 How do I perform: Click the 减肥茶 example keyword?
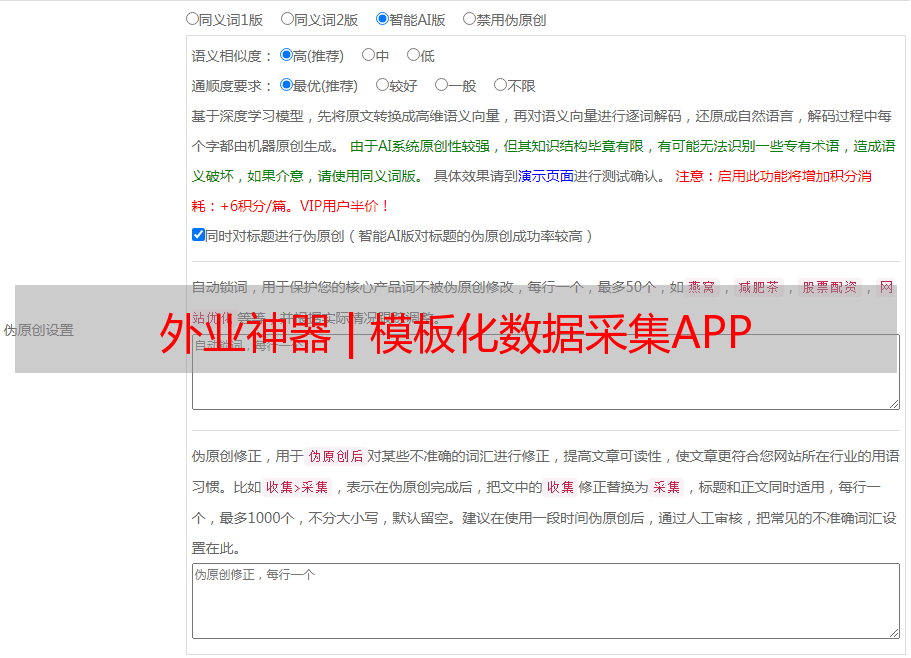(x=759, y=287)
